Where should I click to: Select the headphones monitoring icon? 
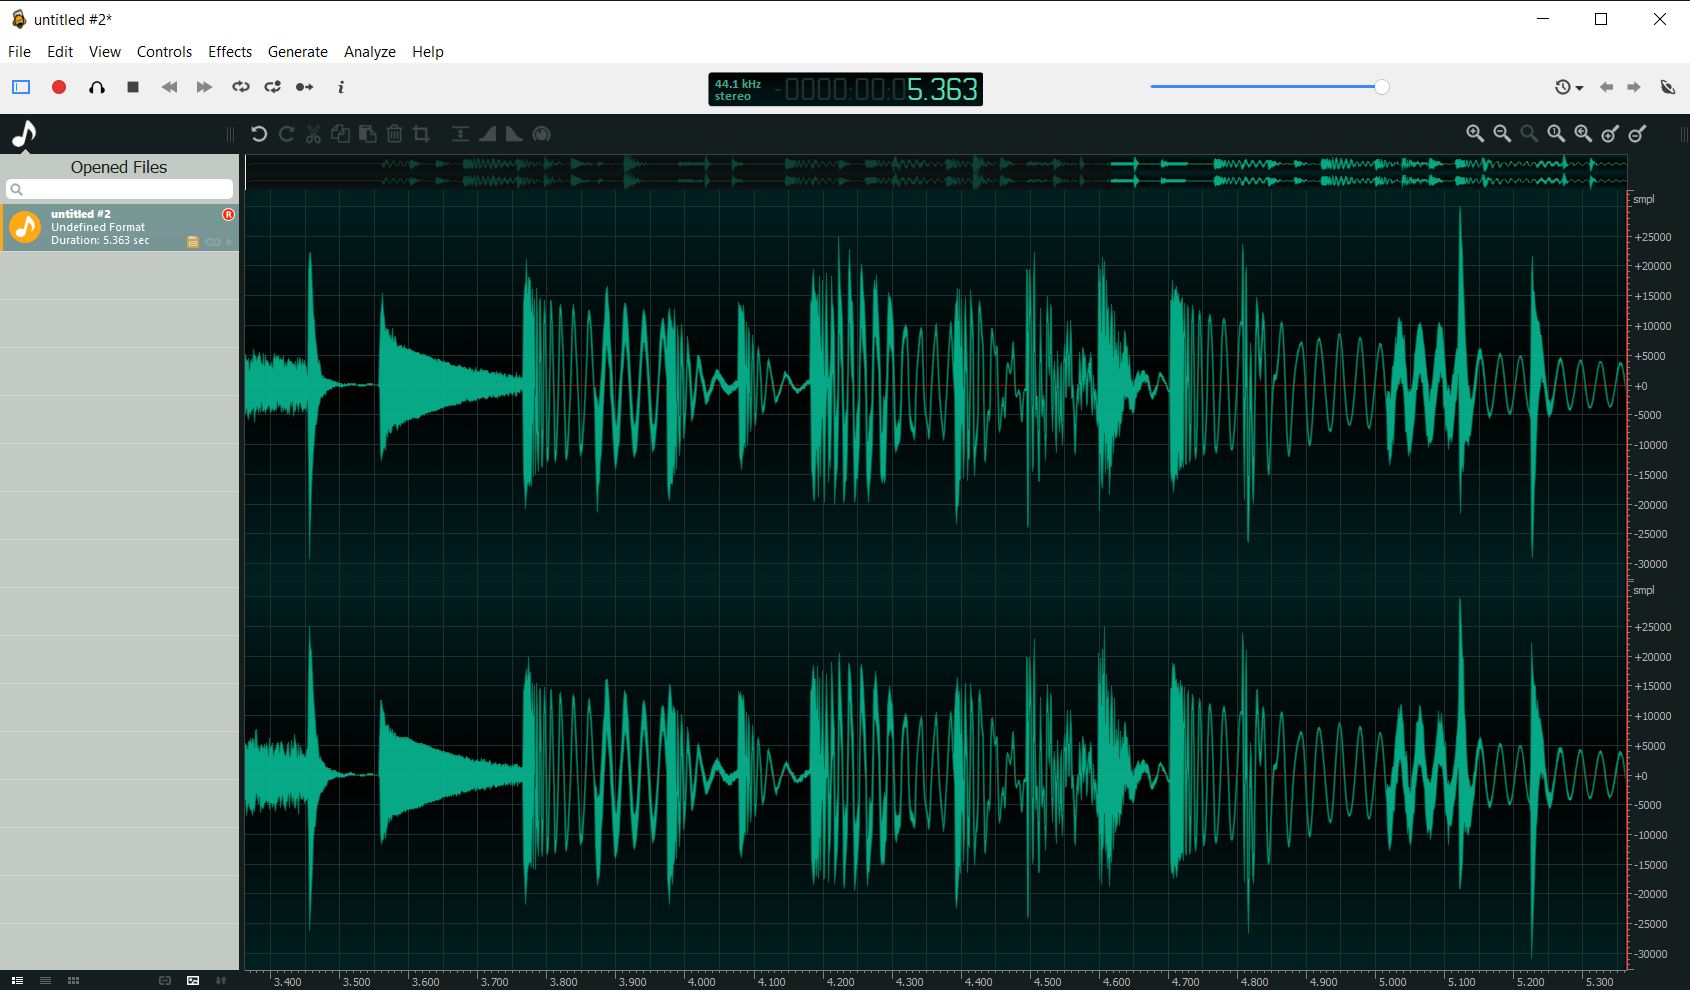(x=96, y=87)
